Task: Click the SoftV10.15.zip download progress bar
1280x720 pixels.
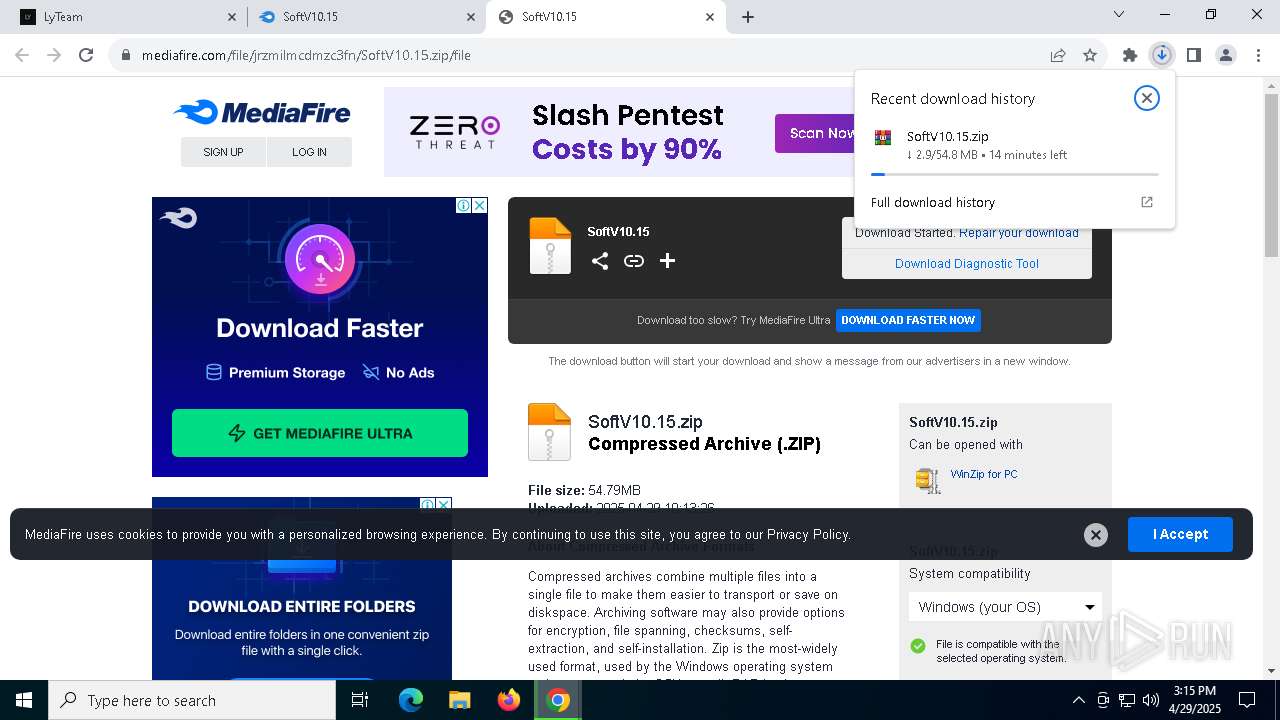Action: click(1015, 174)
